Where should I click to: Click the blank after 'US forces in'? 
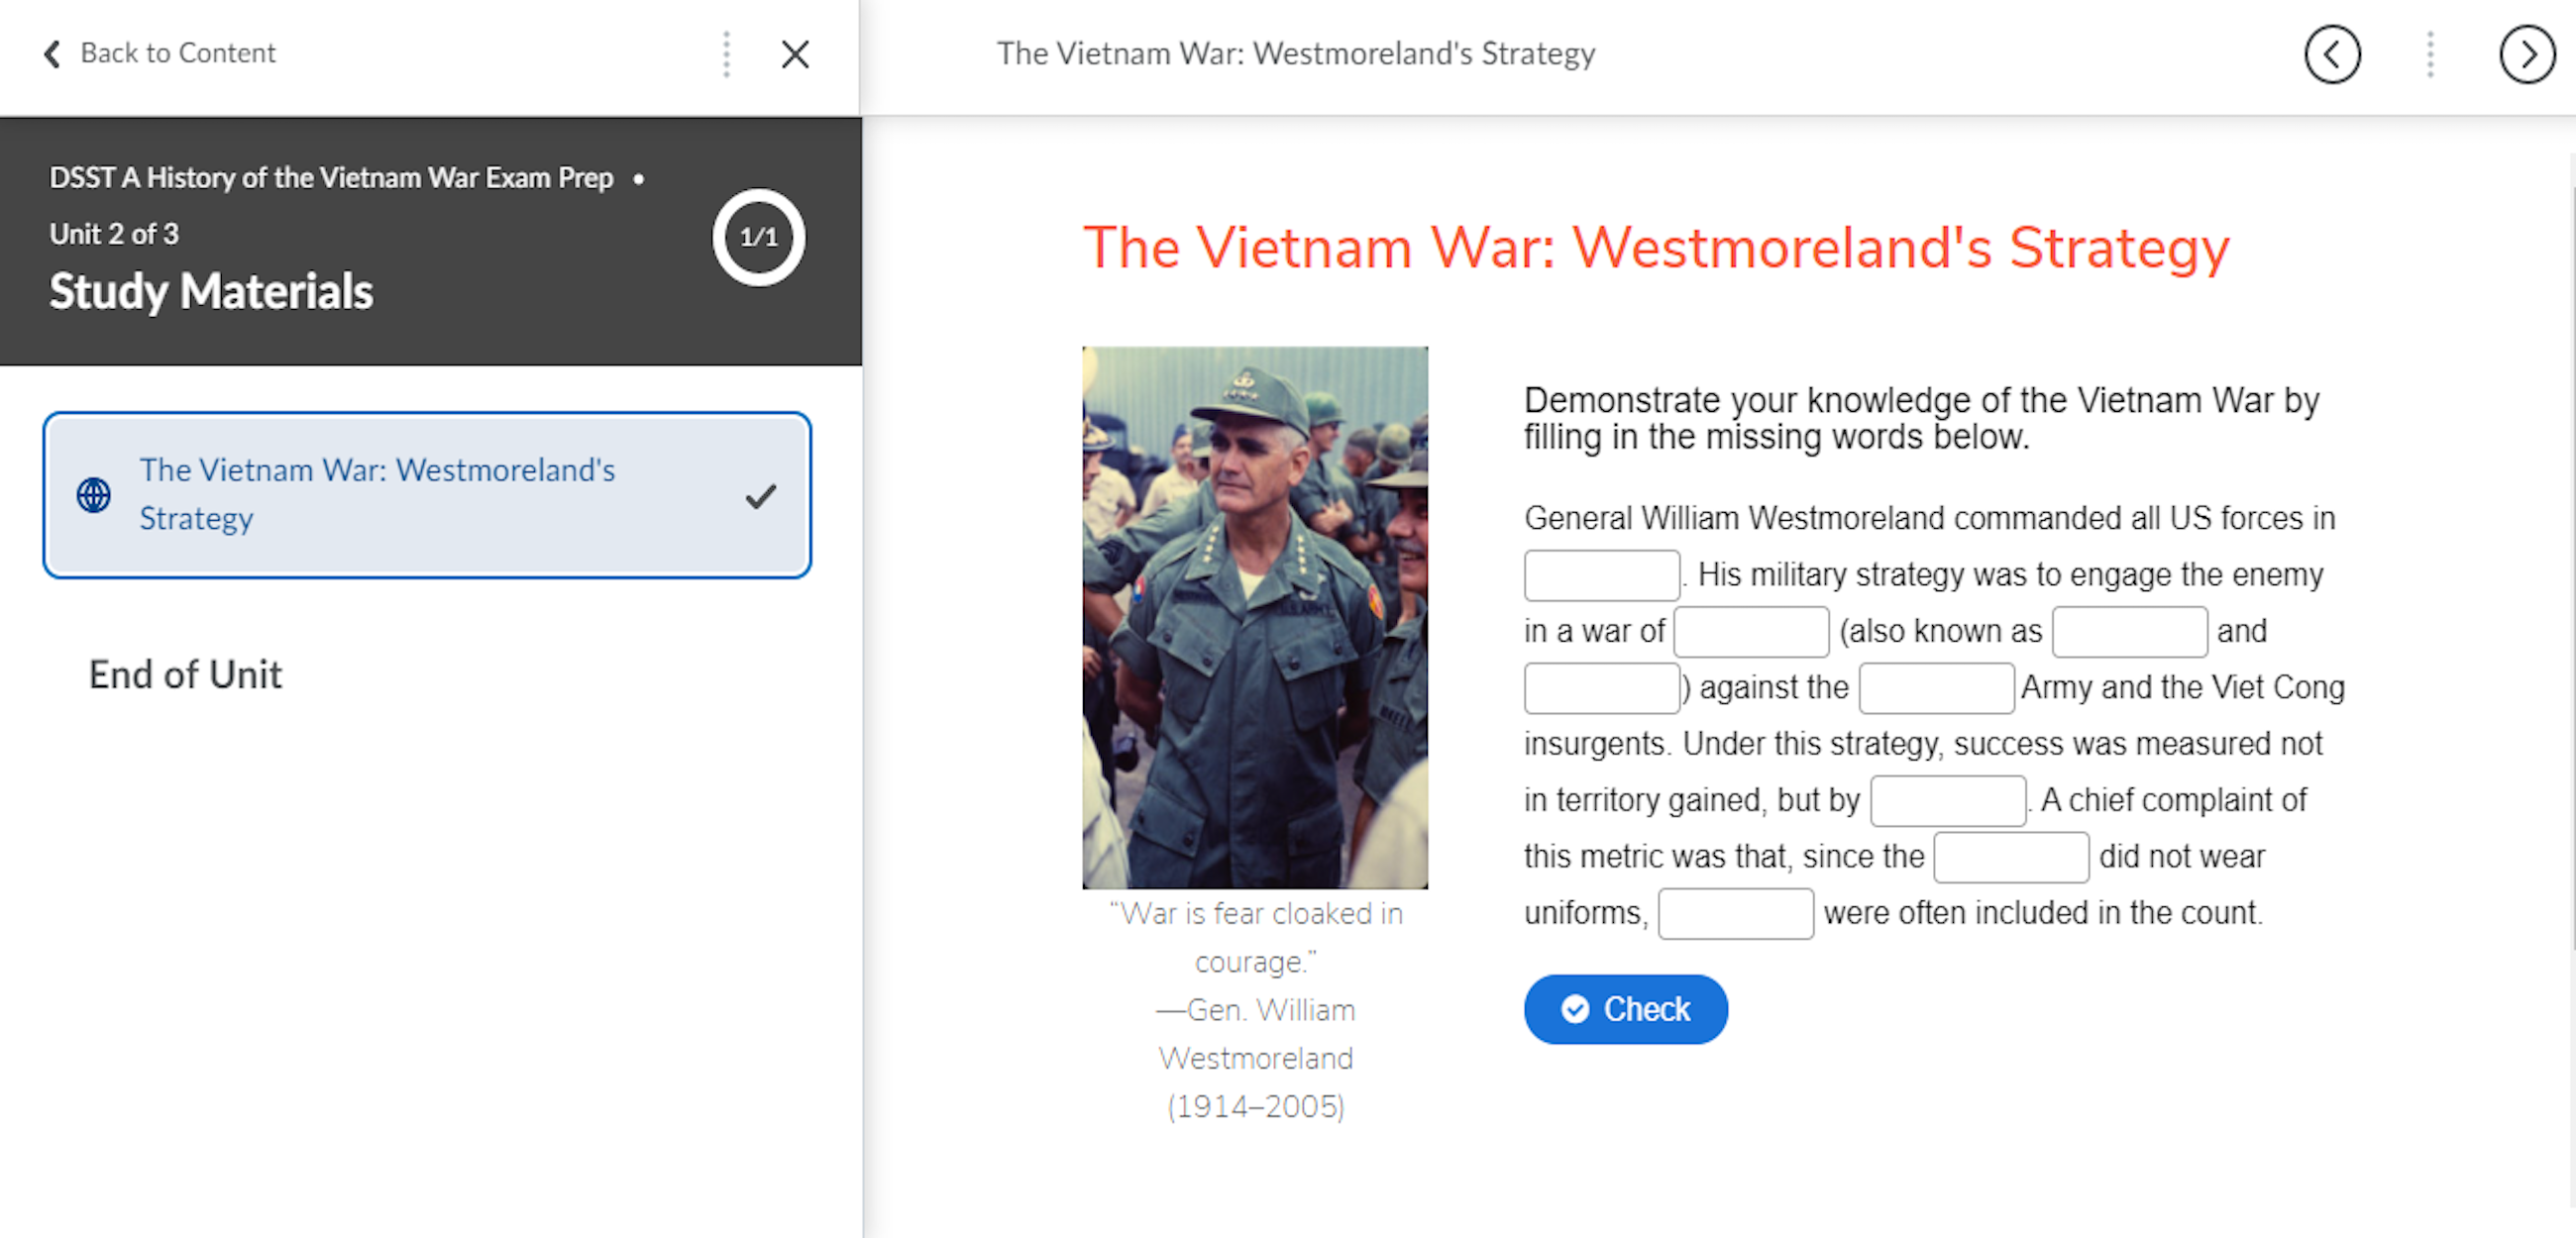pyautogui.click(x=1601, y=575)
